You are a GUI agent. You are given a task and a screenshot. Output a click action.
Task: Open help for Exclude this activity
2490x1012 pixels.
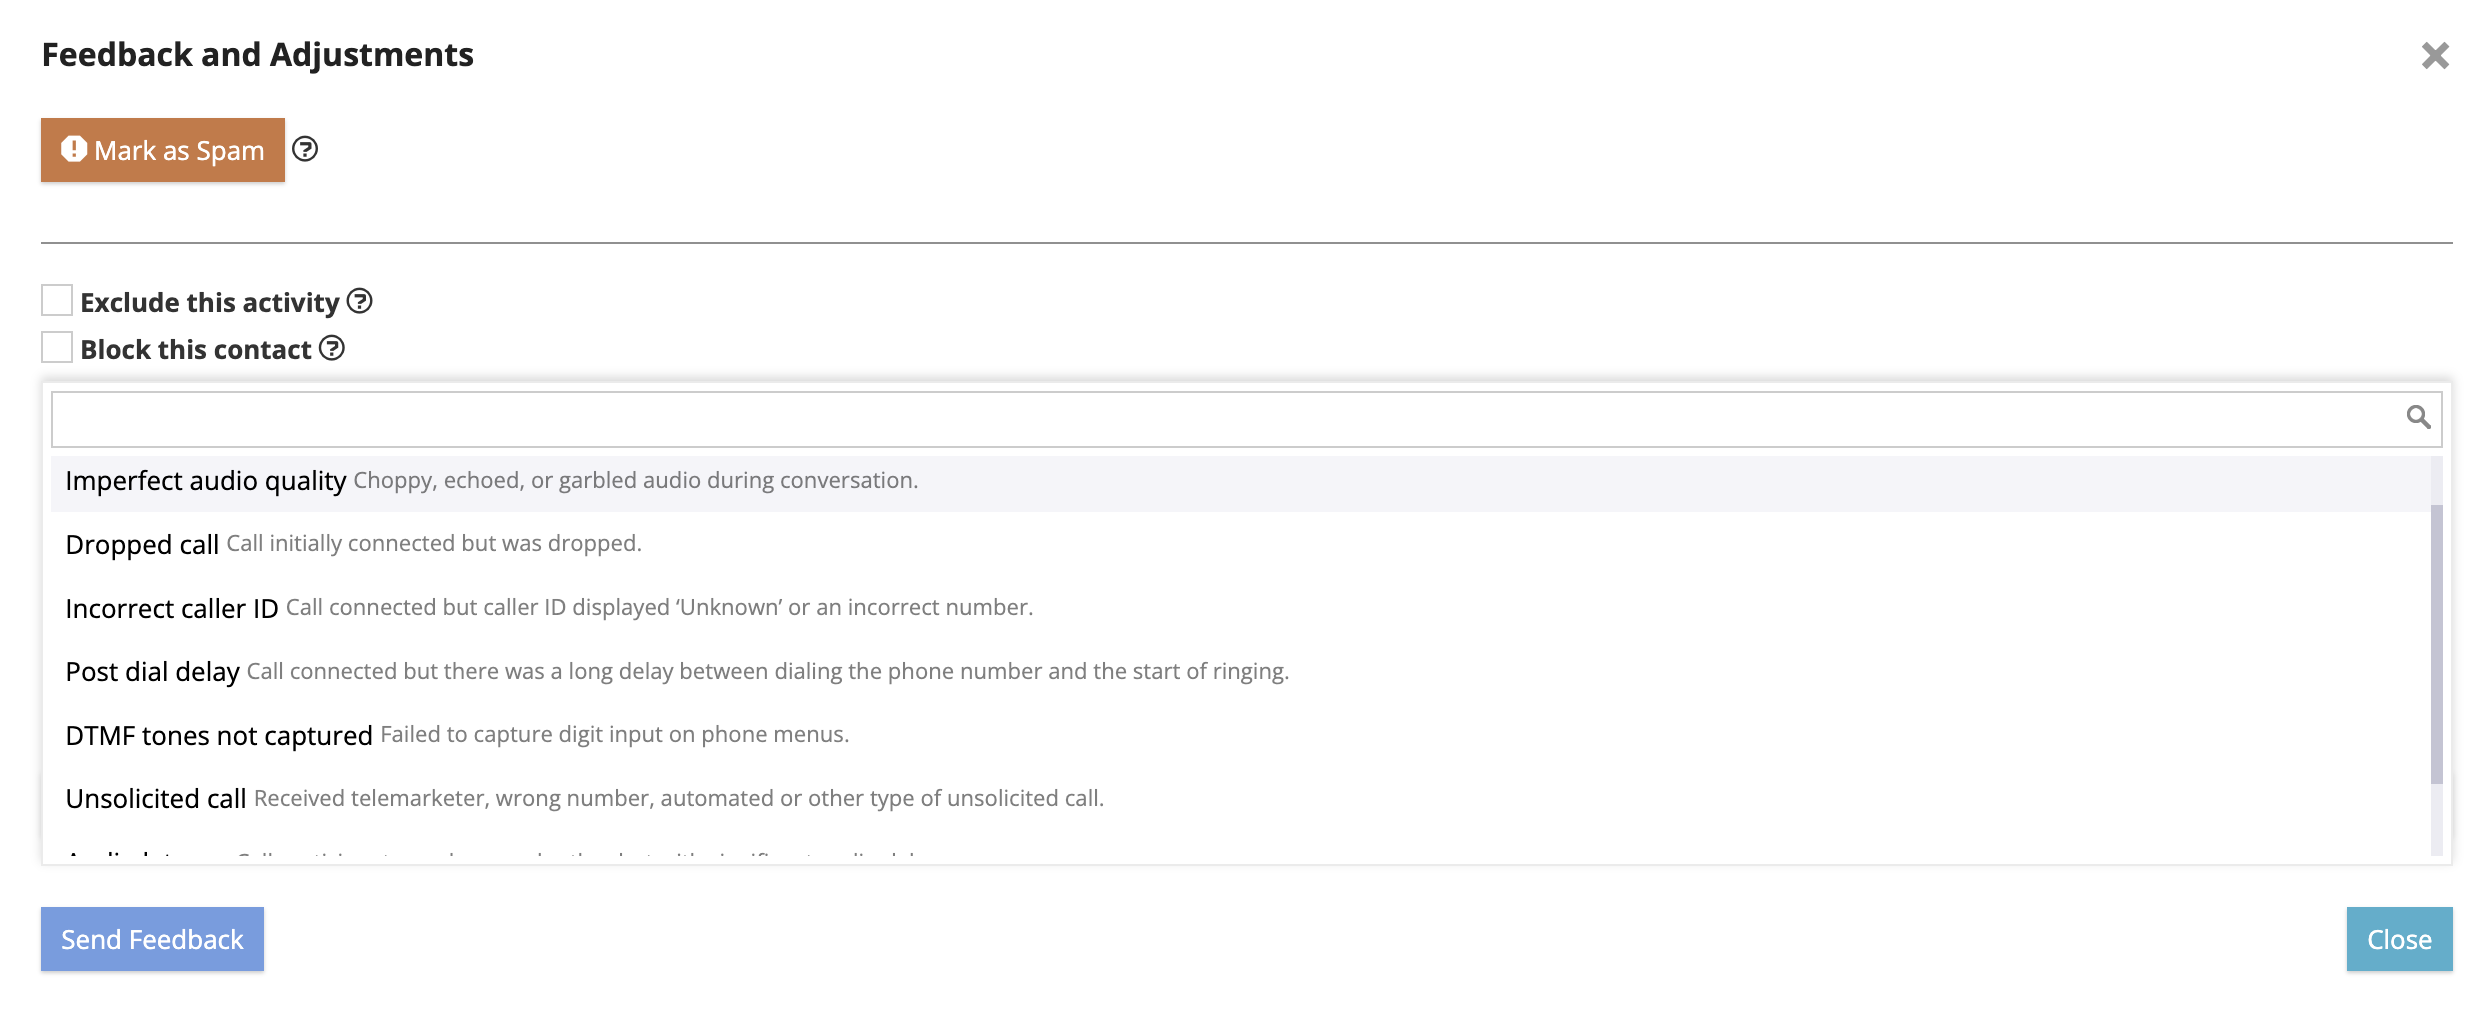[359, 301]
